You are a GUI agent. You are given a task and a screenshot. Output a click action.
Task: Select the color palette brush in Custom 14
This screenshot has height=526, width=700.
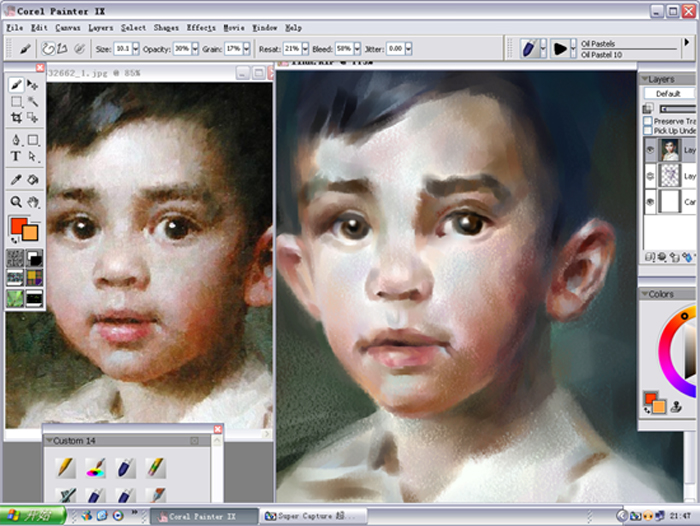tap(95, 468)
